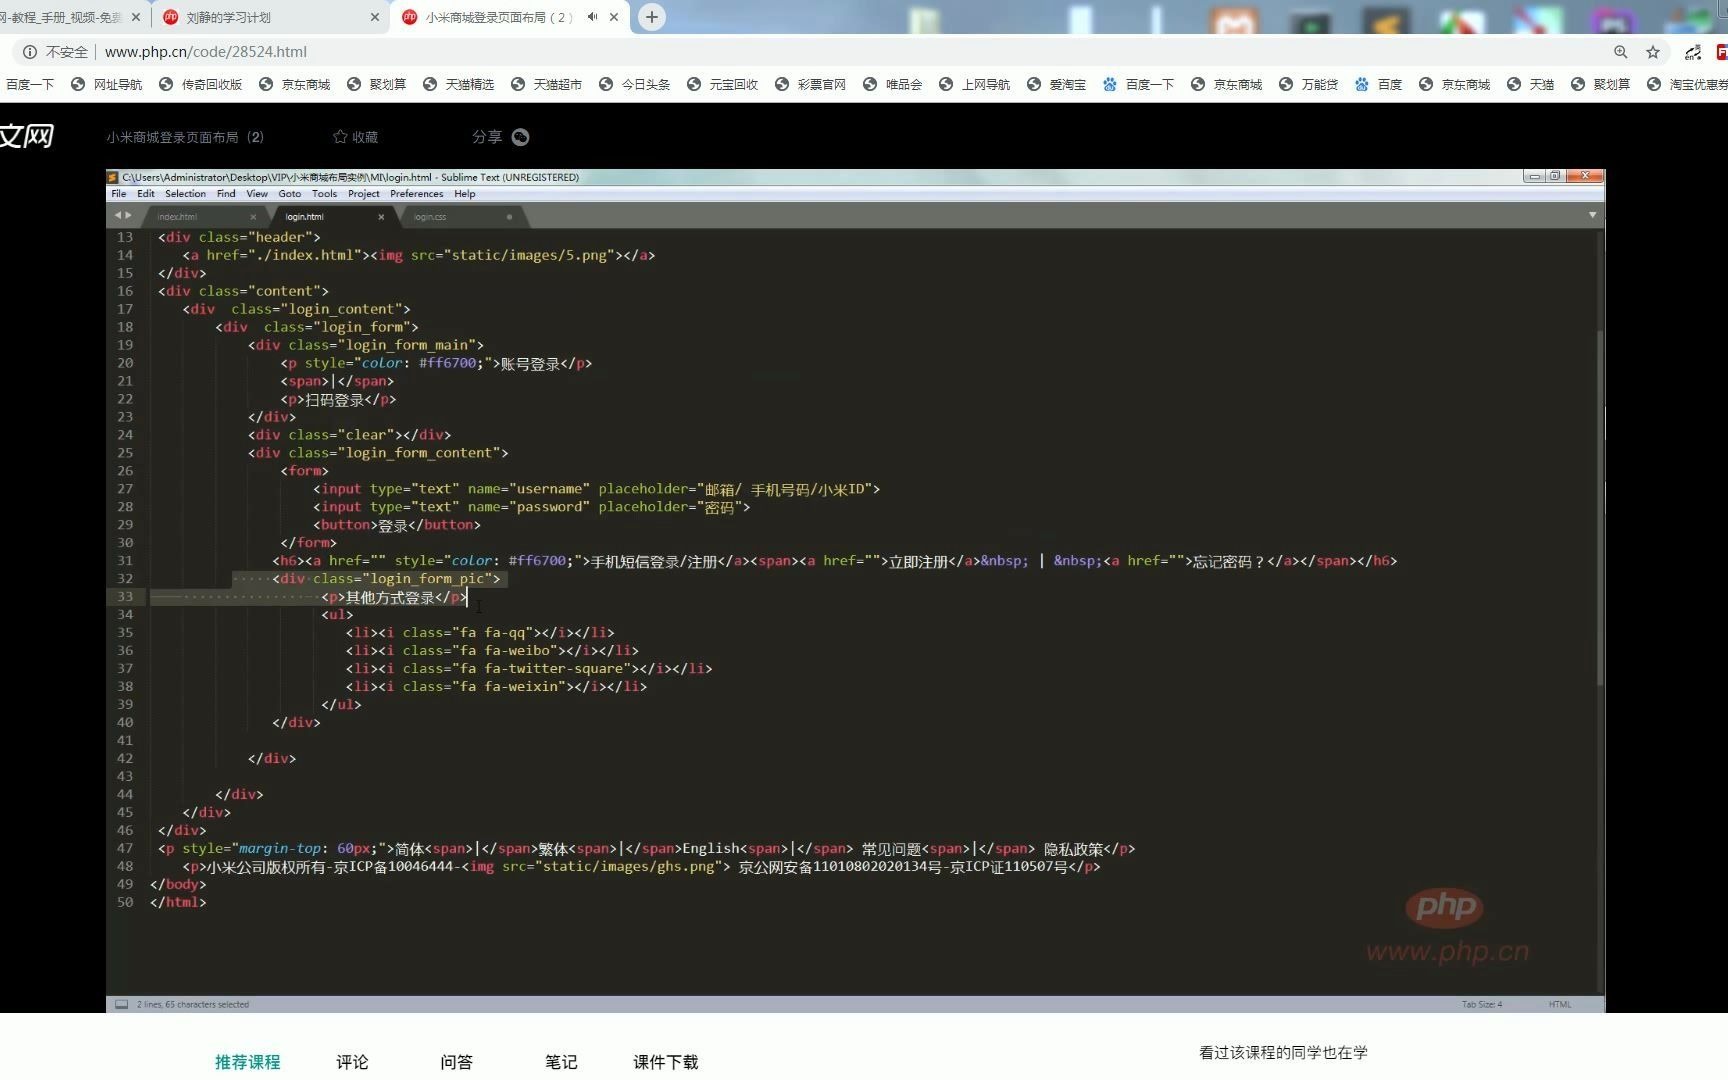Open the 唯品会 bookmark
The height and width of the screenshot is (1080, 1728).
(x=893, y=84)
